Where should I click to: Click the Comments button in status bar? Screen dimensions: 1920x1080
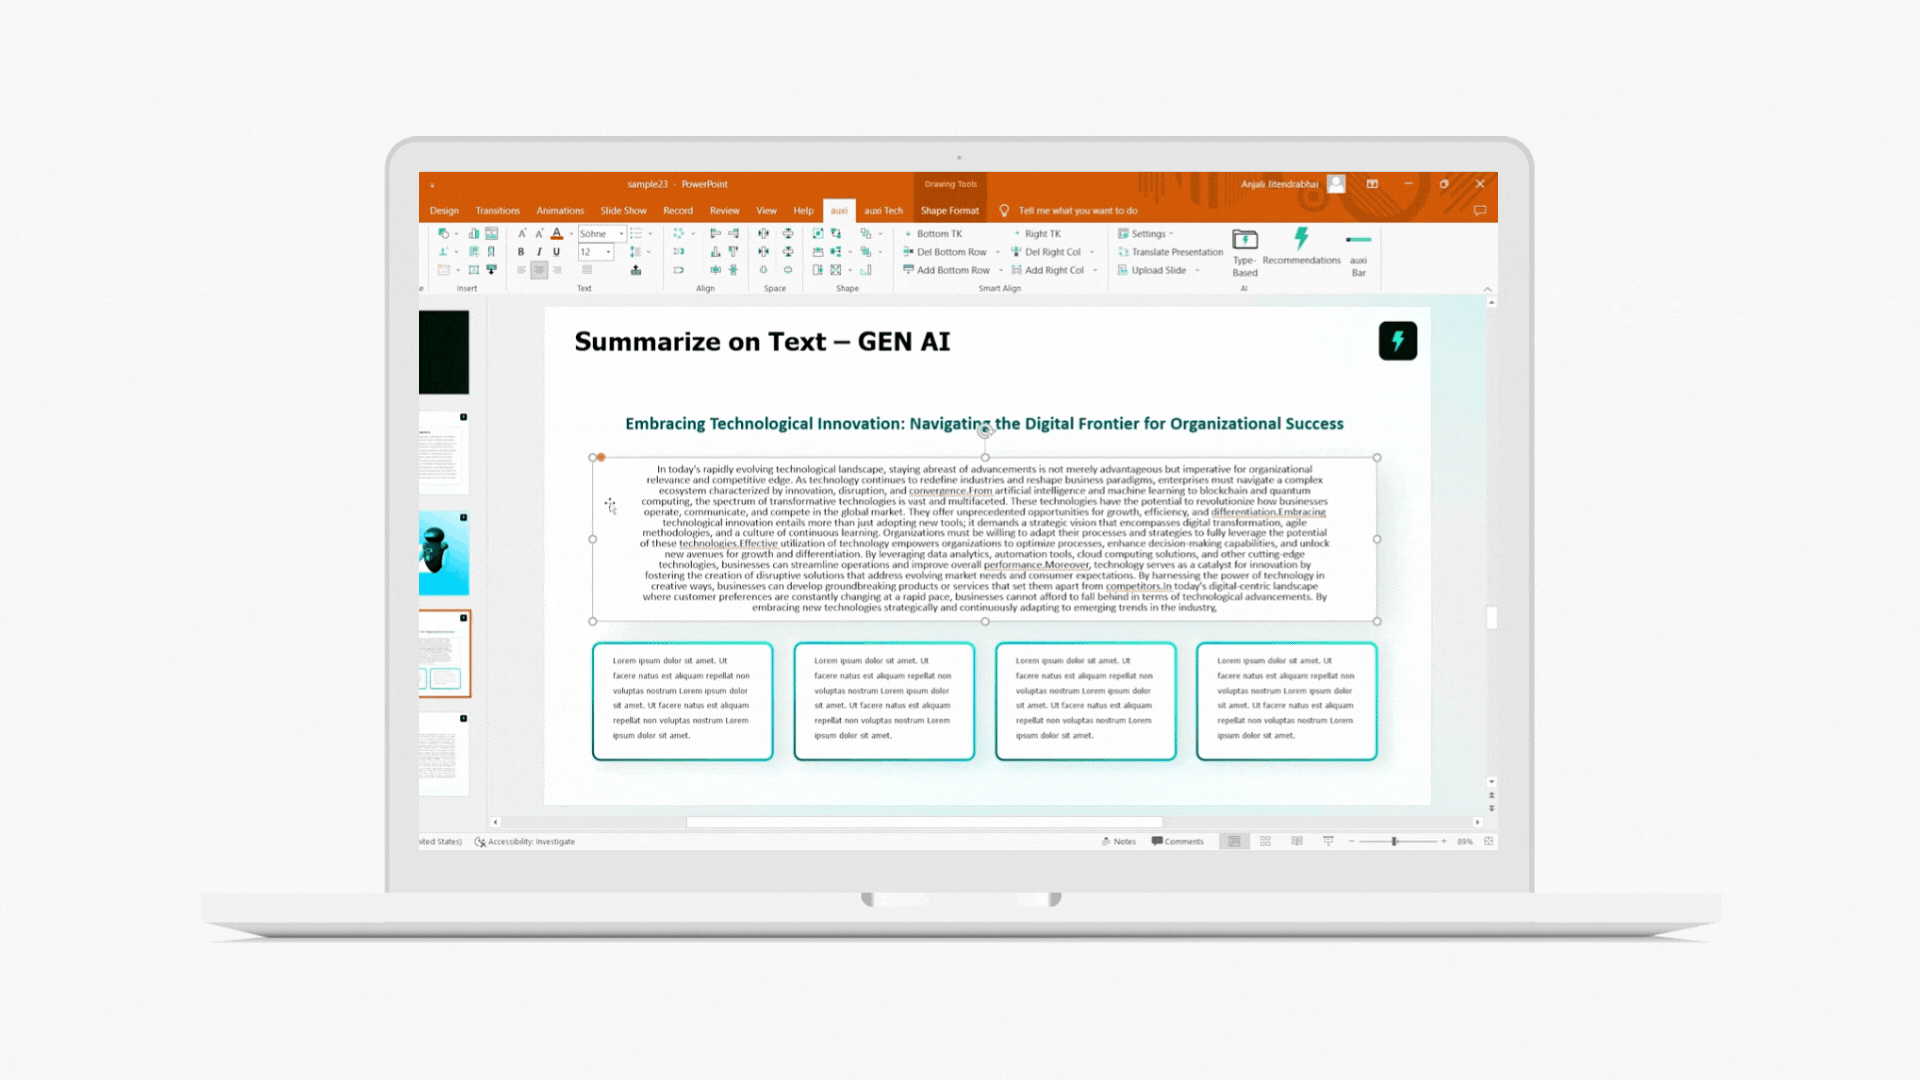[x=1177, y=841]
